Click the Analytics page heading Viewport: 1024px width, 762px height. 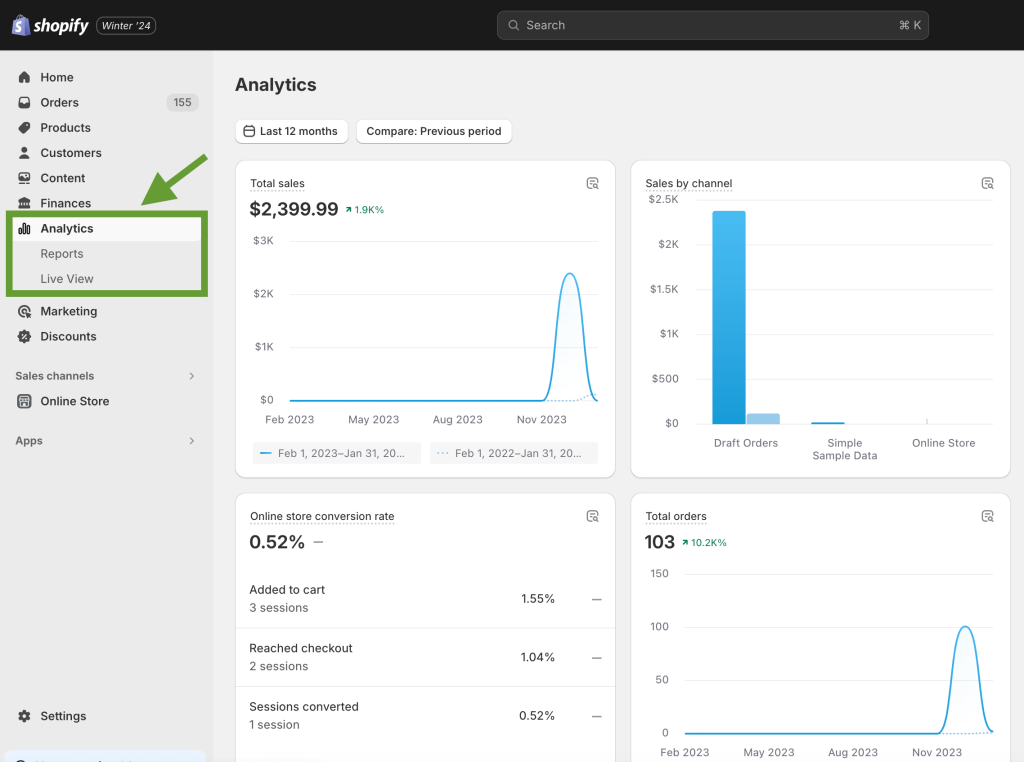tap(276, 85)
